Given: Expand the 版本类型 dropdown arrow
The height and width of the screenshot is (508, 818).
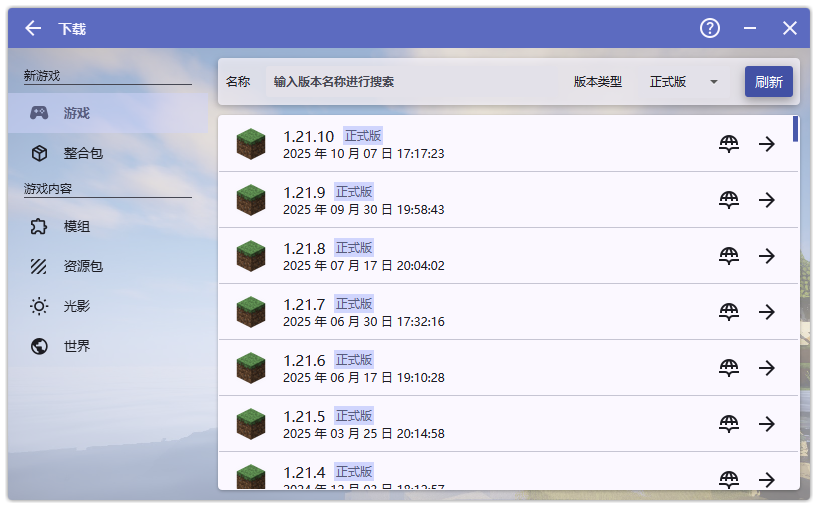Looking at the screenshot, I should [x=714, y=82].
